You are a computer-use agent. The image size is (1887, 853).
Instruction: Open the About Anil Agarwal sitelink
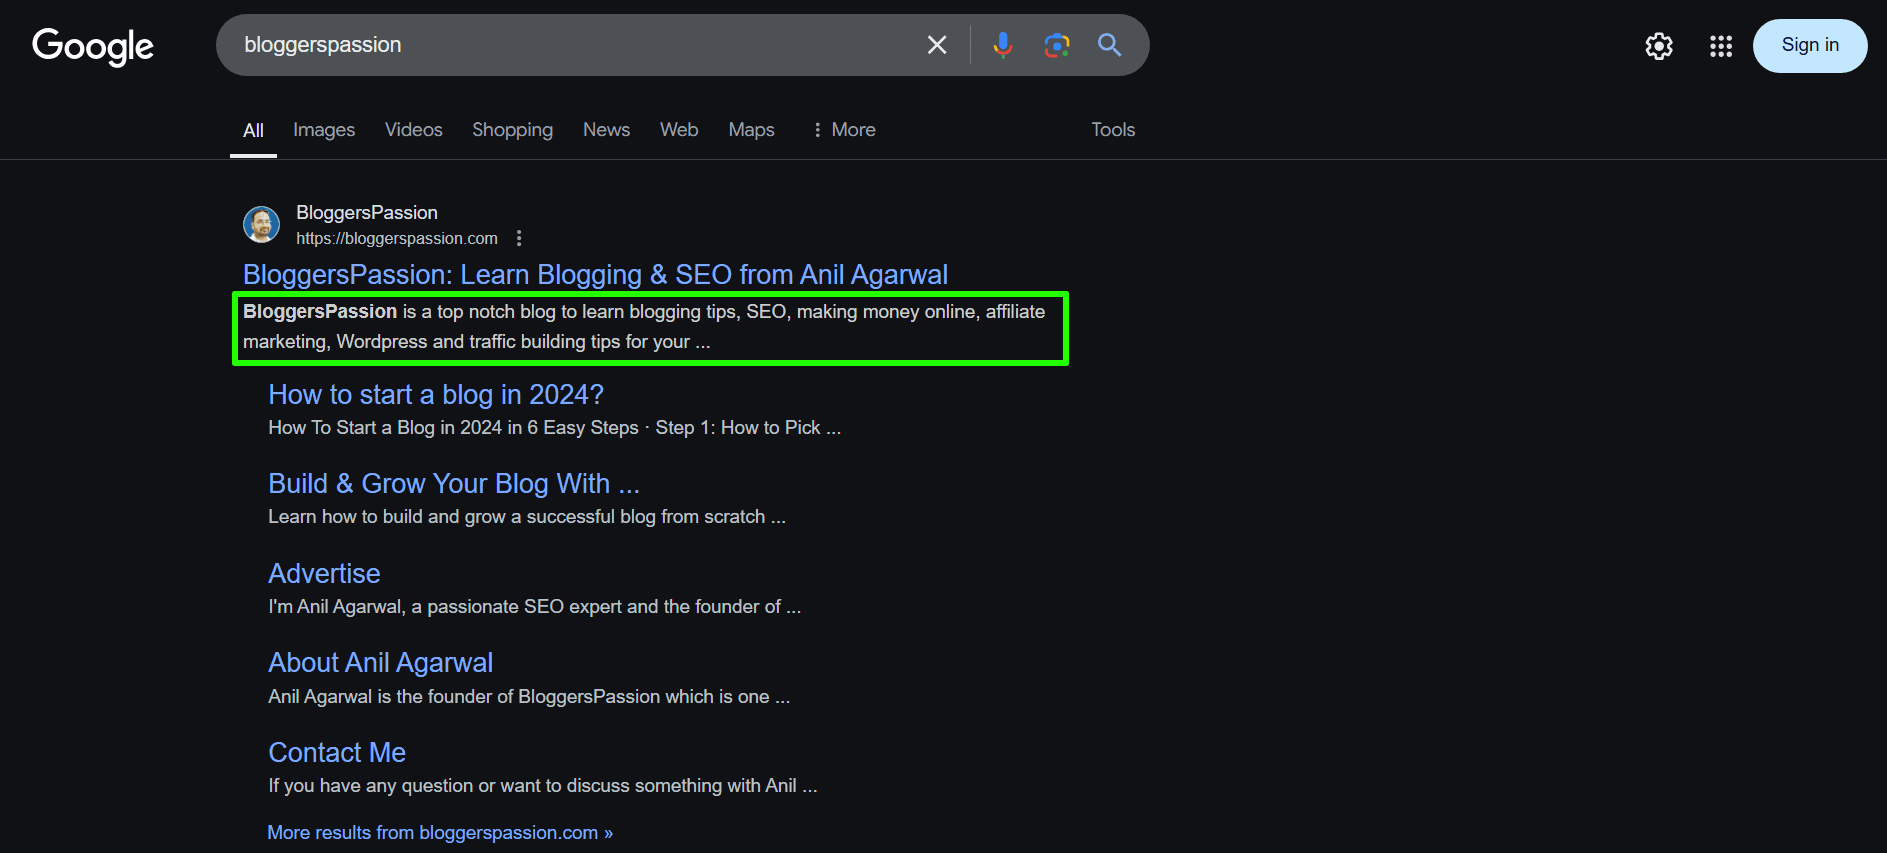tap(380, 663)
